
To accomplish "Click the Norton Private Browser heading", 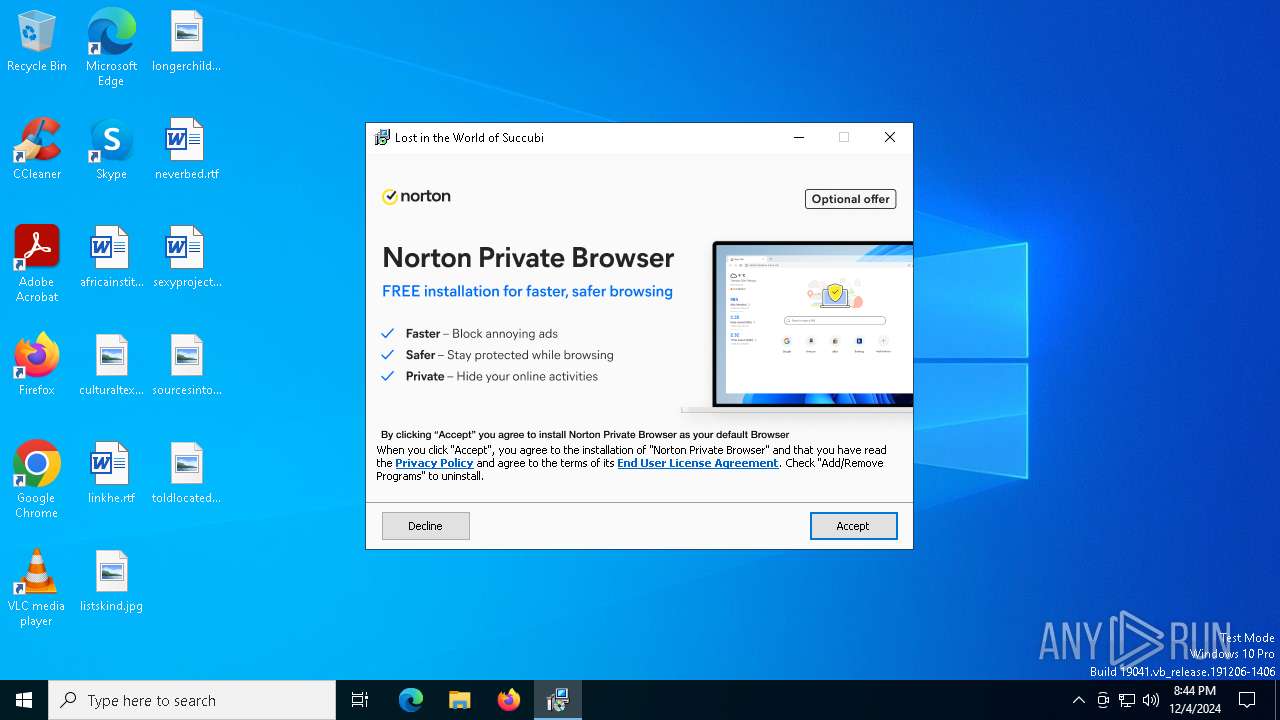I will 528,258.
